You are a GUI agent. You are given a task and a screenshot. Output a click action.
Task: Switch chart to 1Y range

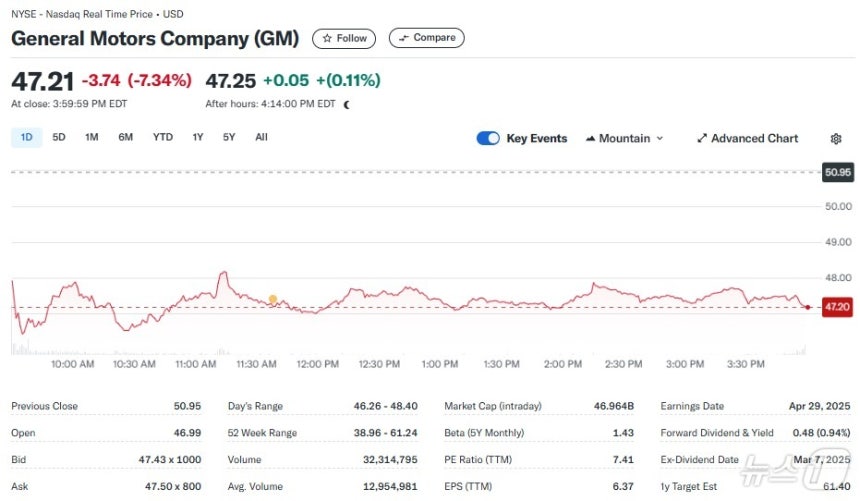click(198, 137)
